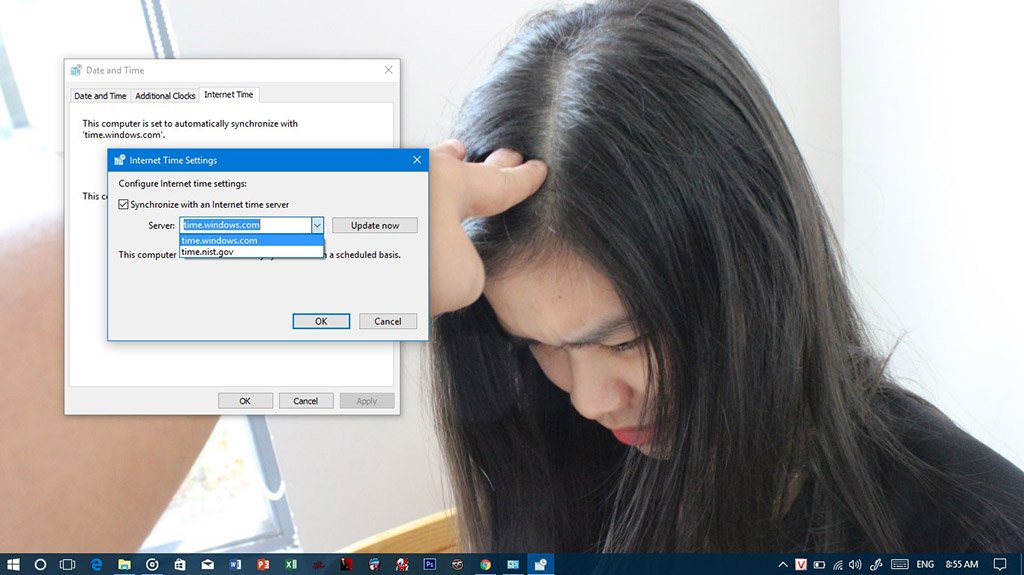Screen dimensions: 1024x575
Task: Launch PowerPoint from the taskbar
Action: [263, 565]
